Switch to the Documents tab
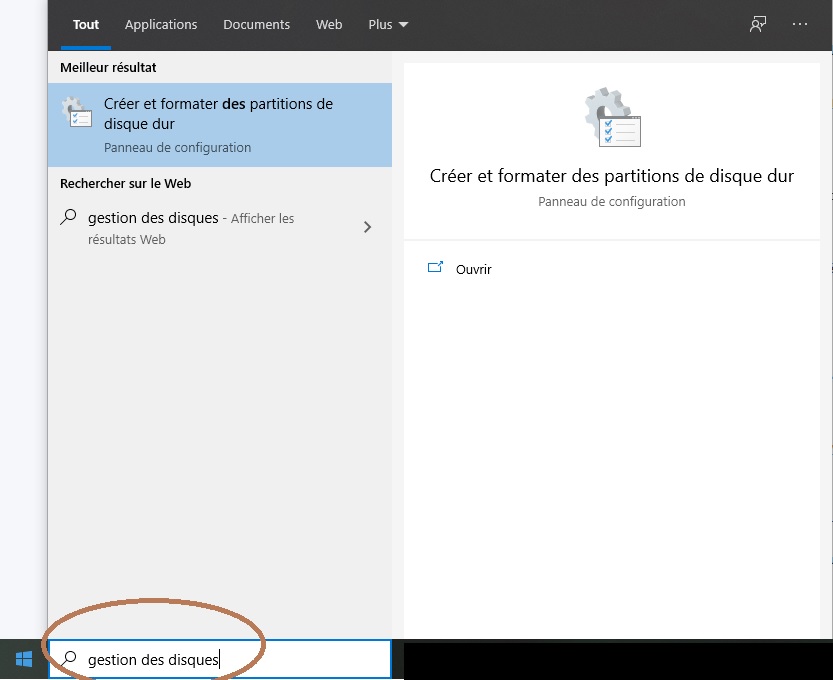This screenshot has width=833, height=680. click(x=257, y=24)
